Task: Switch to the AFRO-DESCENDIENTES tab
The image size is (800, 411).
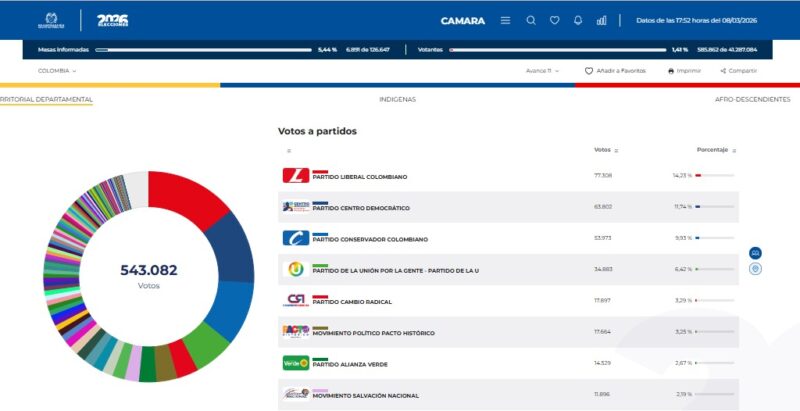Action: click(752, 100)
